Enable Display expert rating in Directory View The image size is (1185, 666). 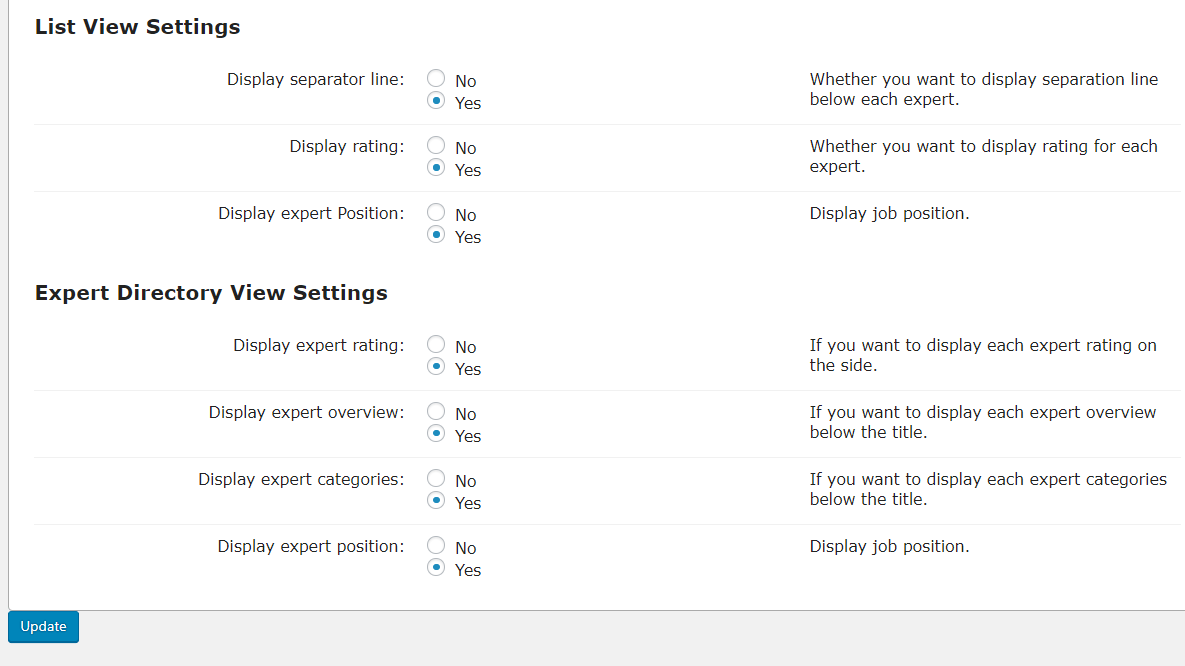tap(436, 367)
